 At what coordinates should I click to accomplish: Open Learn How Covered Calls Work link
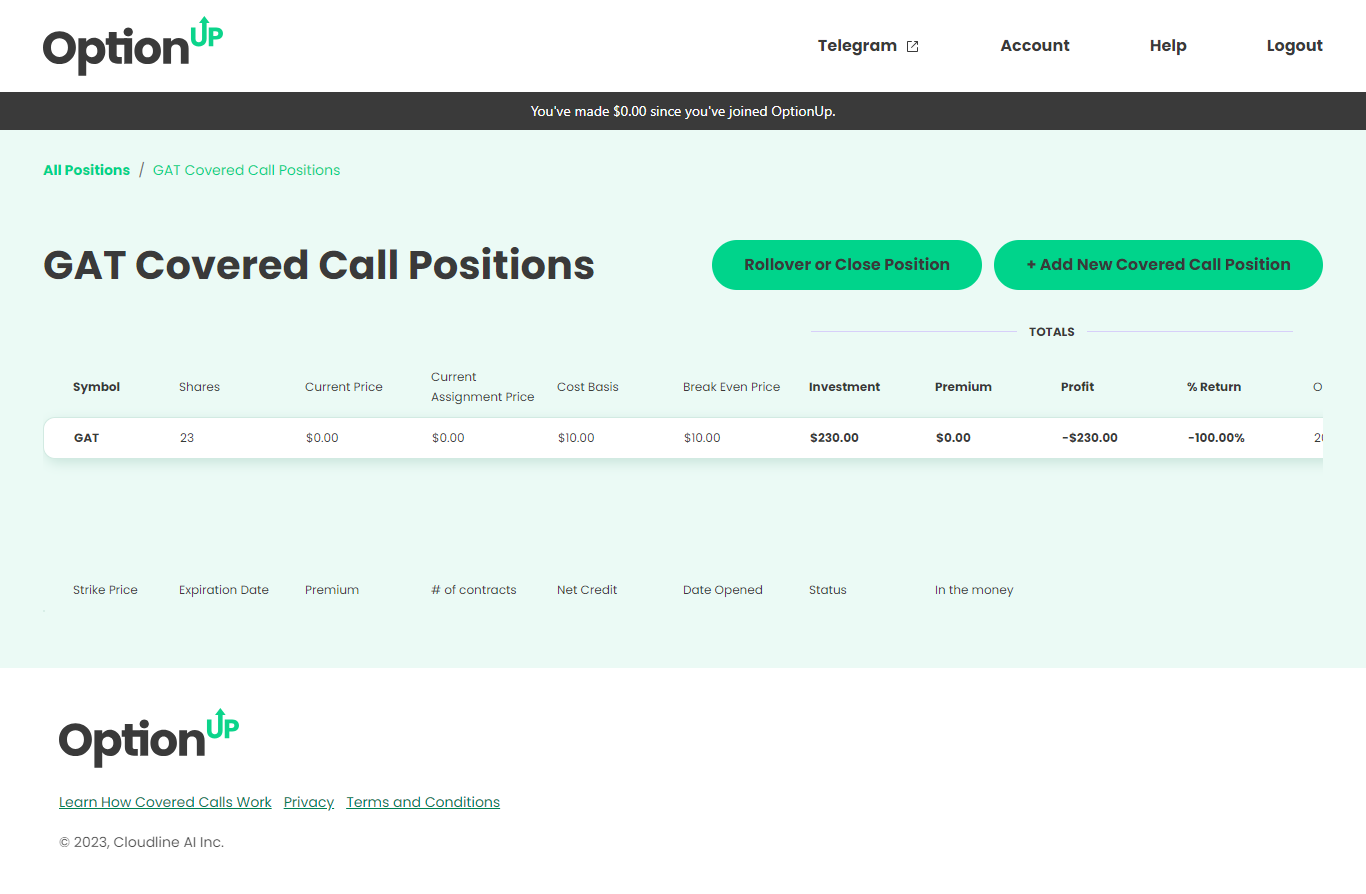(165, 802)
